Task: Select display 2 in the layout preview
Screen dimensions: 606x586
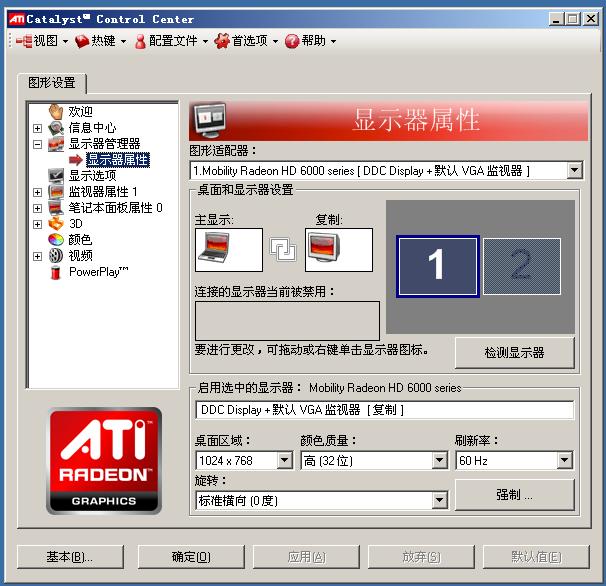Action: tap(522, 266)
